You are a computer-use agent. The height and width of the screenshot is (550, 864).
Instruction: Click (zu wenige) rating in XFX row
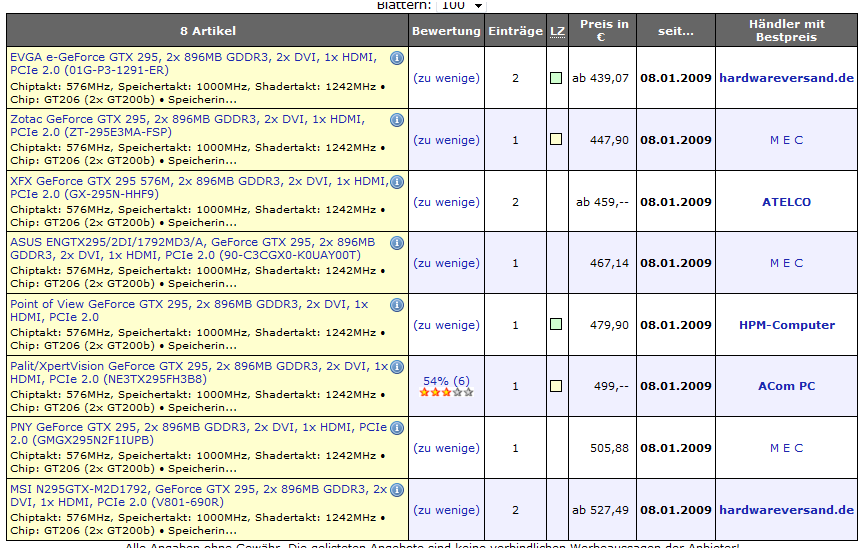tap(446, 202)
